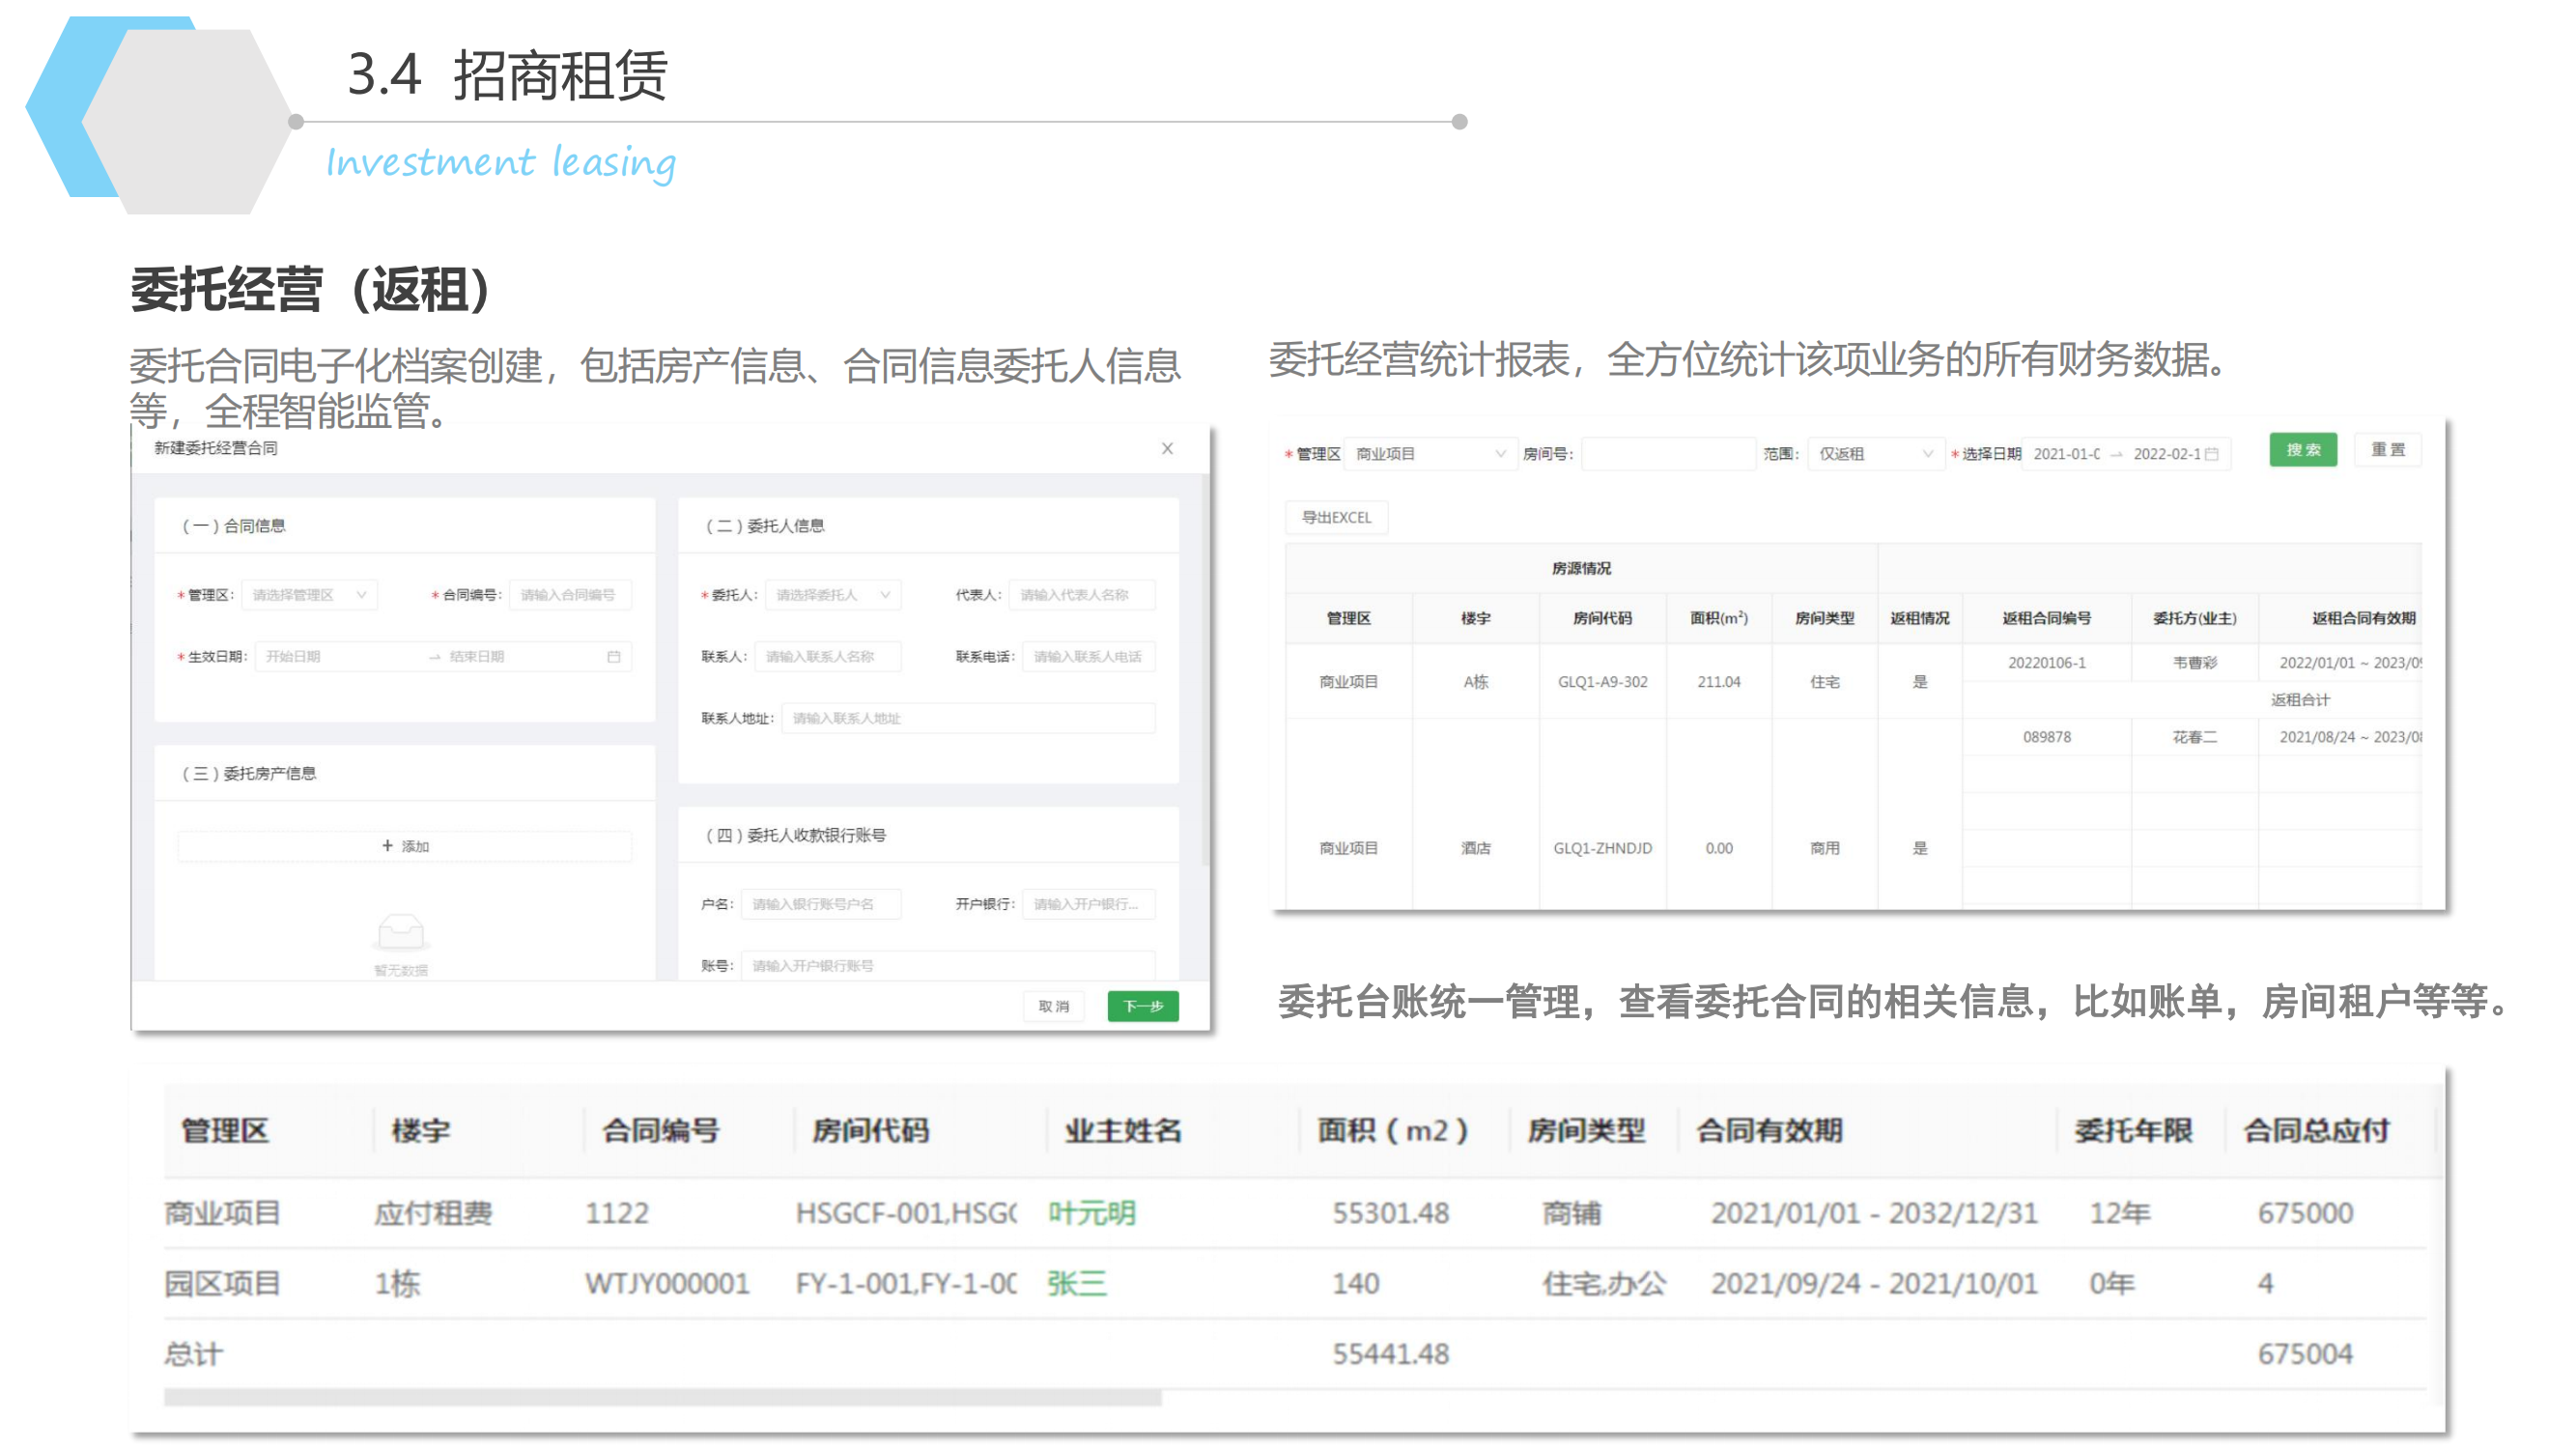Click the green 搜索 button

pyautogui.click(x=2302, y=450)
